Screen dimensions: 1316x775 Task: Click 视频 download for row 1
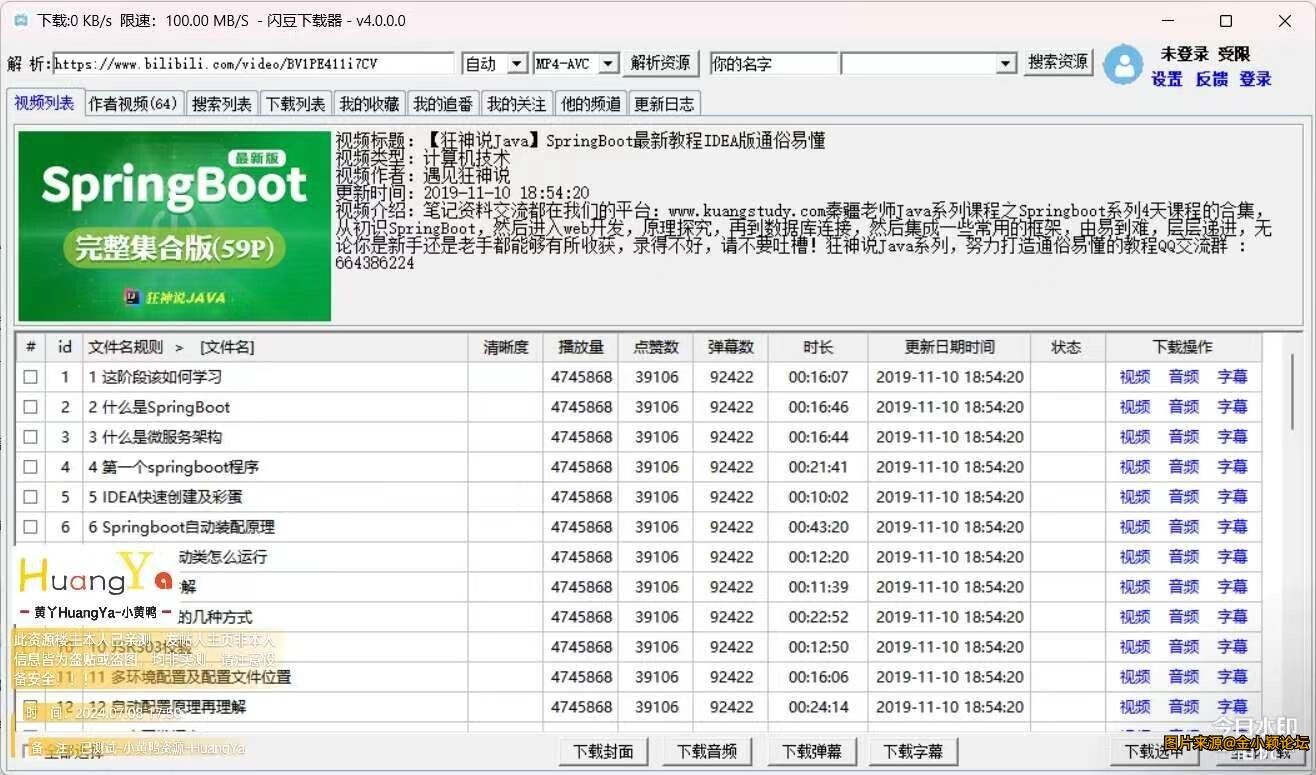[x=1135, y=377]
